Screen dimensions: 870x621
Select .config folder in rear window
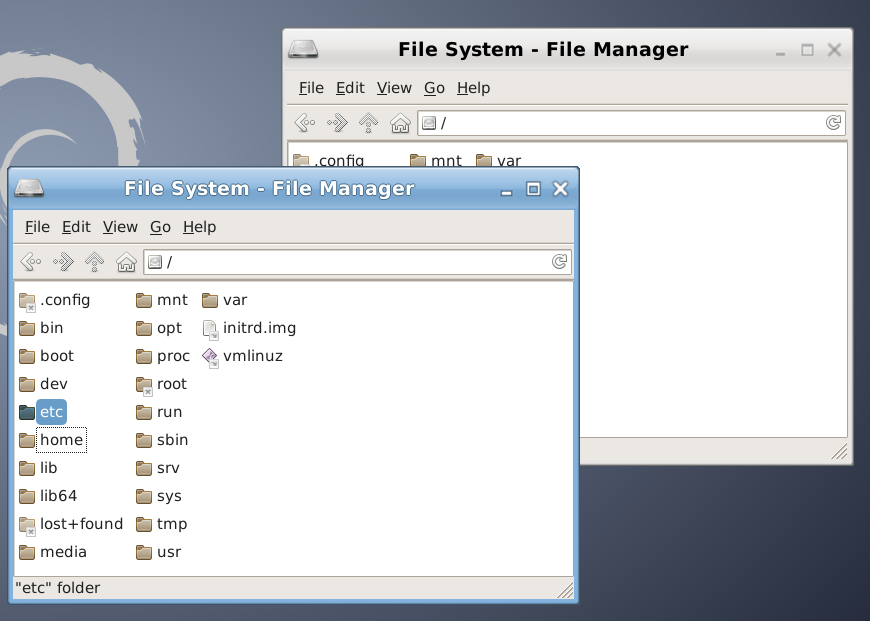[x=328, y=160]
